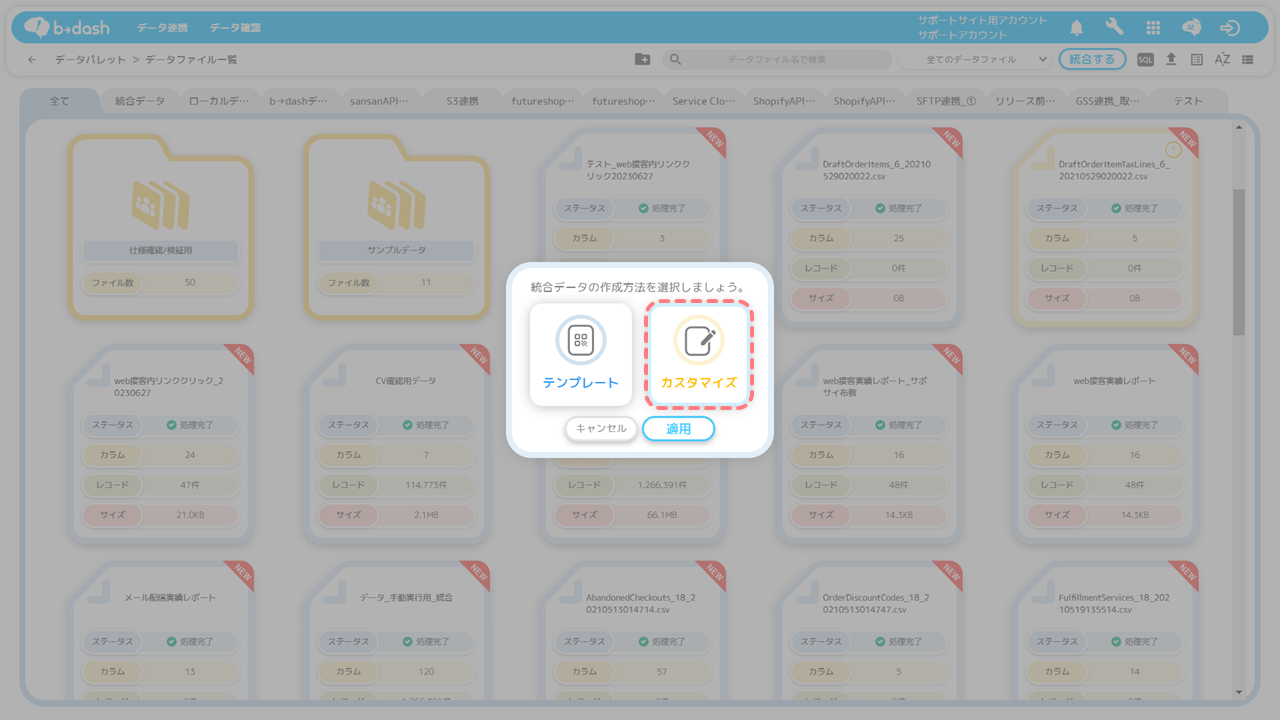Select the b→dashデ… tab
This screenshot has height=720, width=1280.
(299, 101)
